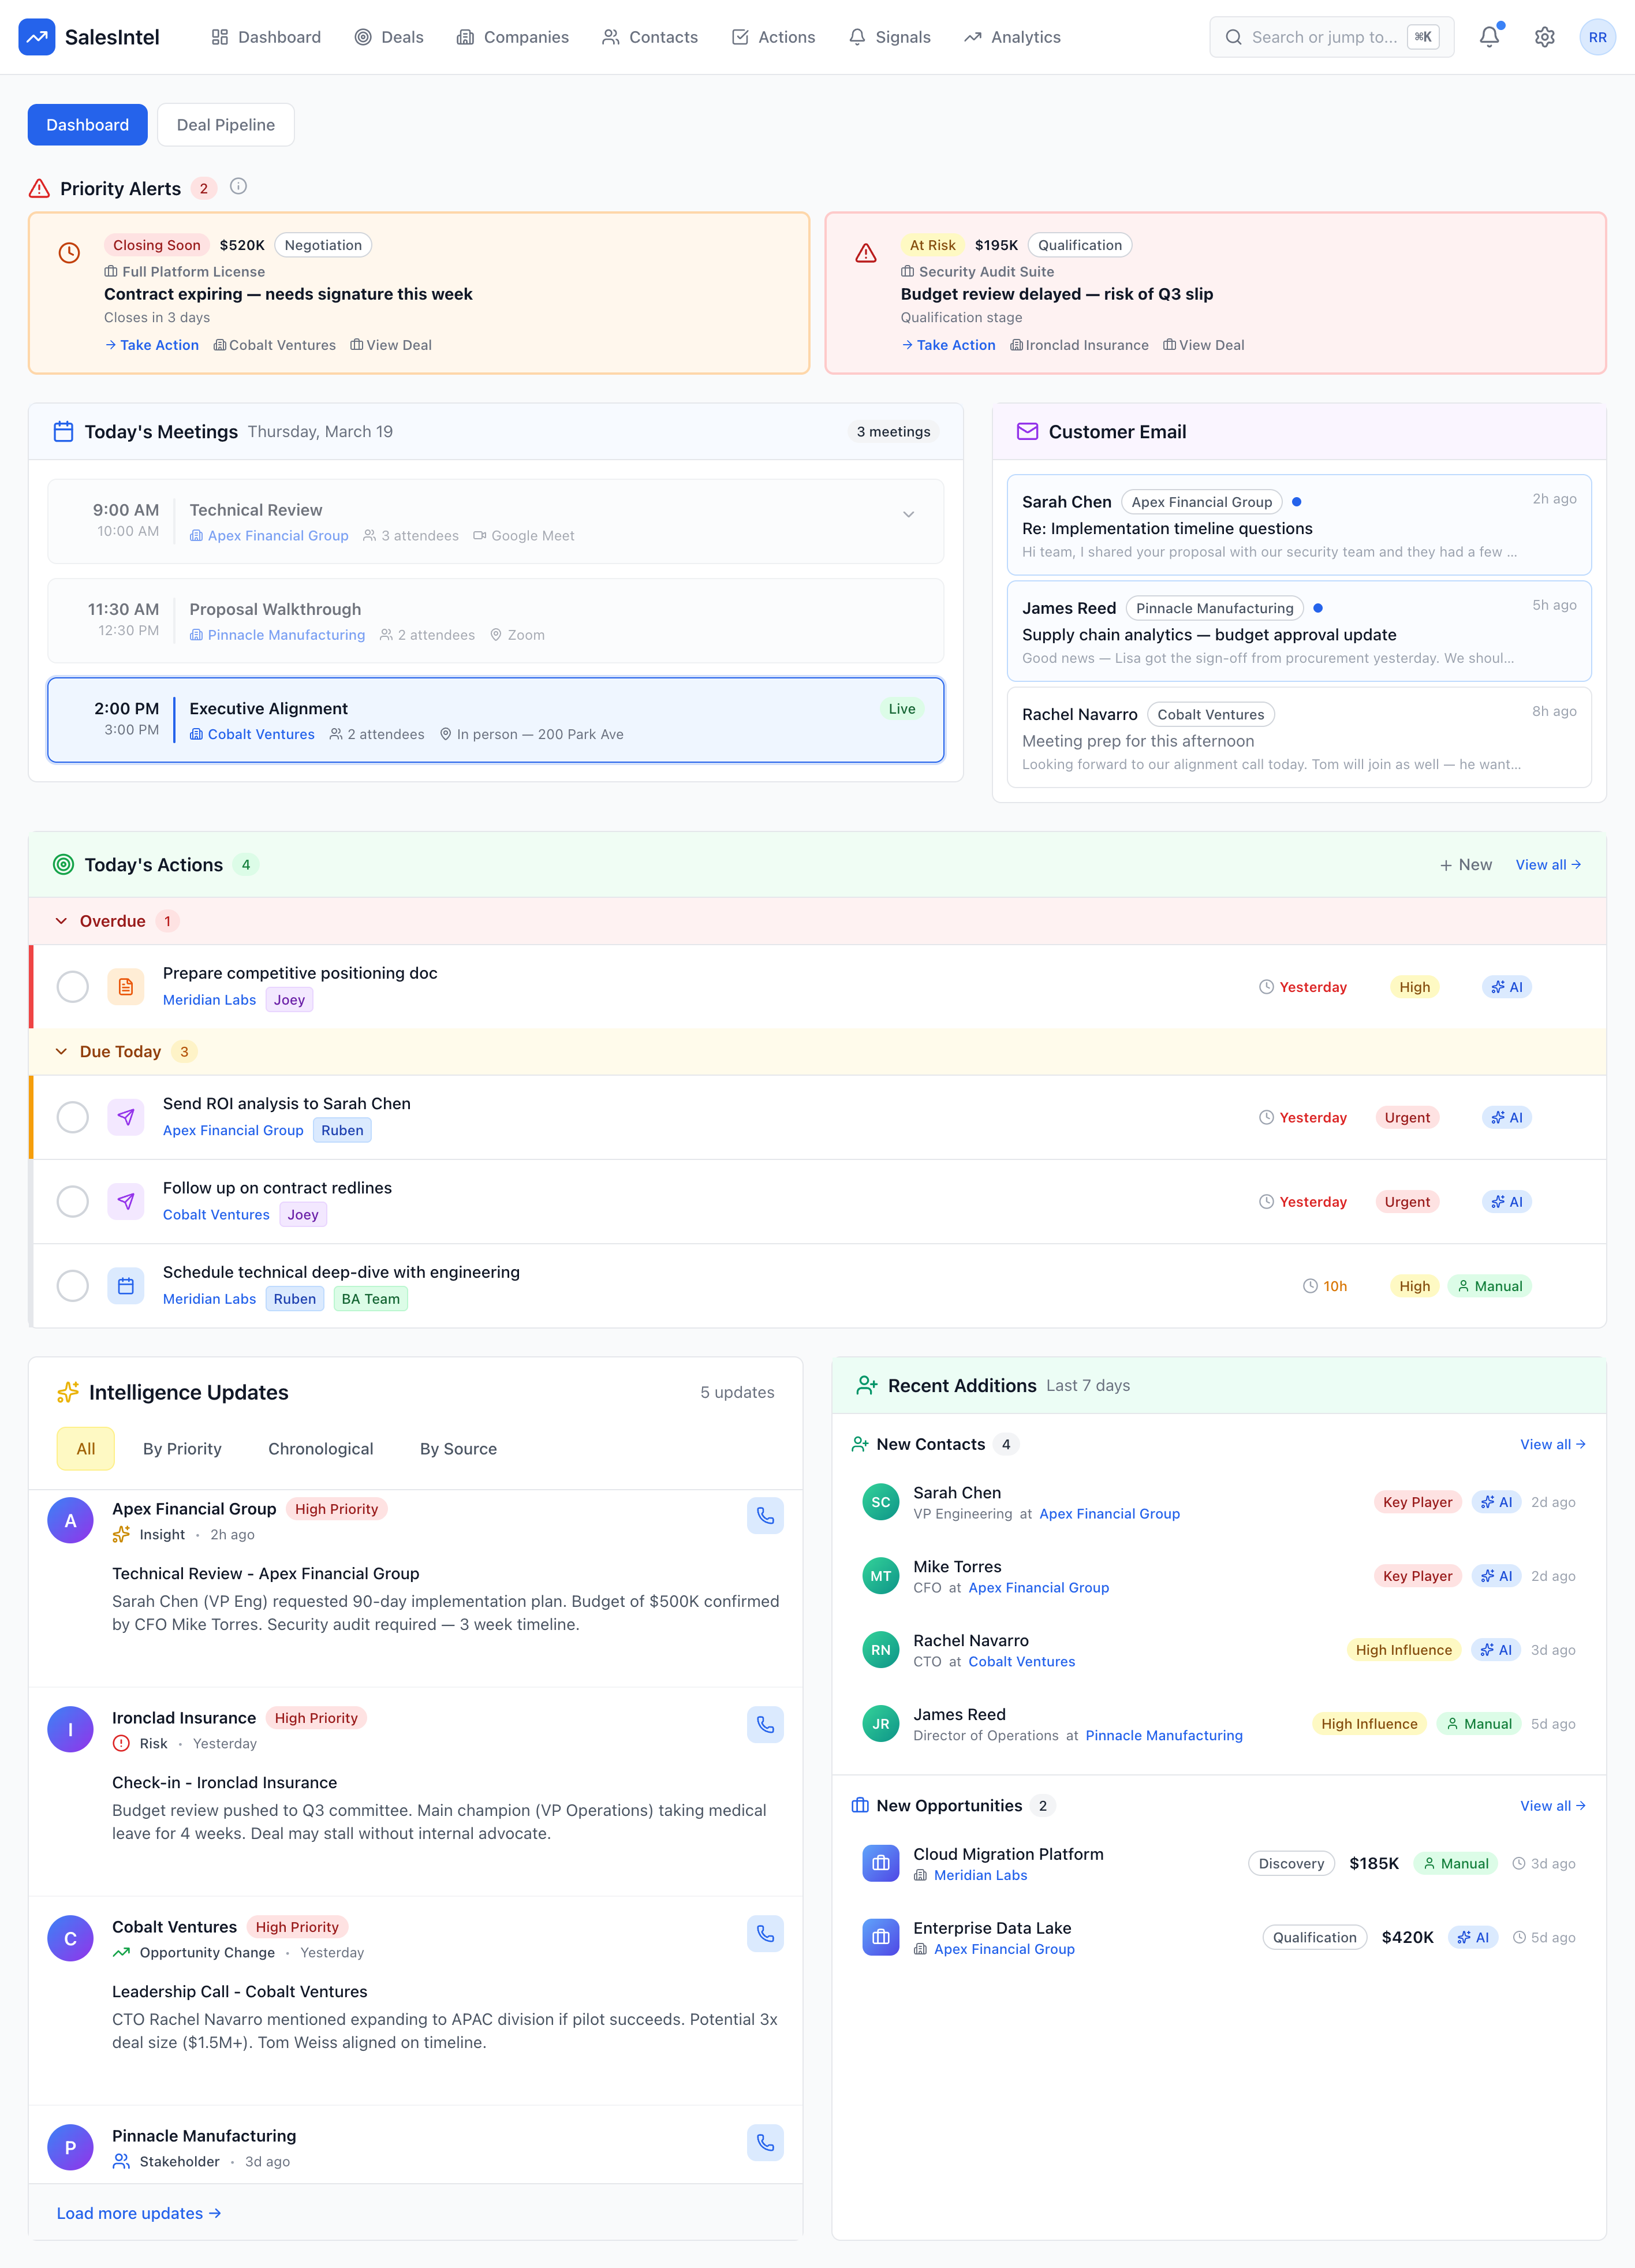The width and height of the screenshot is (1635, 2268).
Task: Switch to the Deal Pipeline tab
Action: (x=225, y=124)
